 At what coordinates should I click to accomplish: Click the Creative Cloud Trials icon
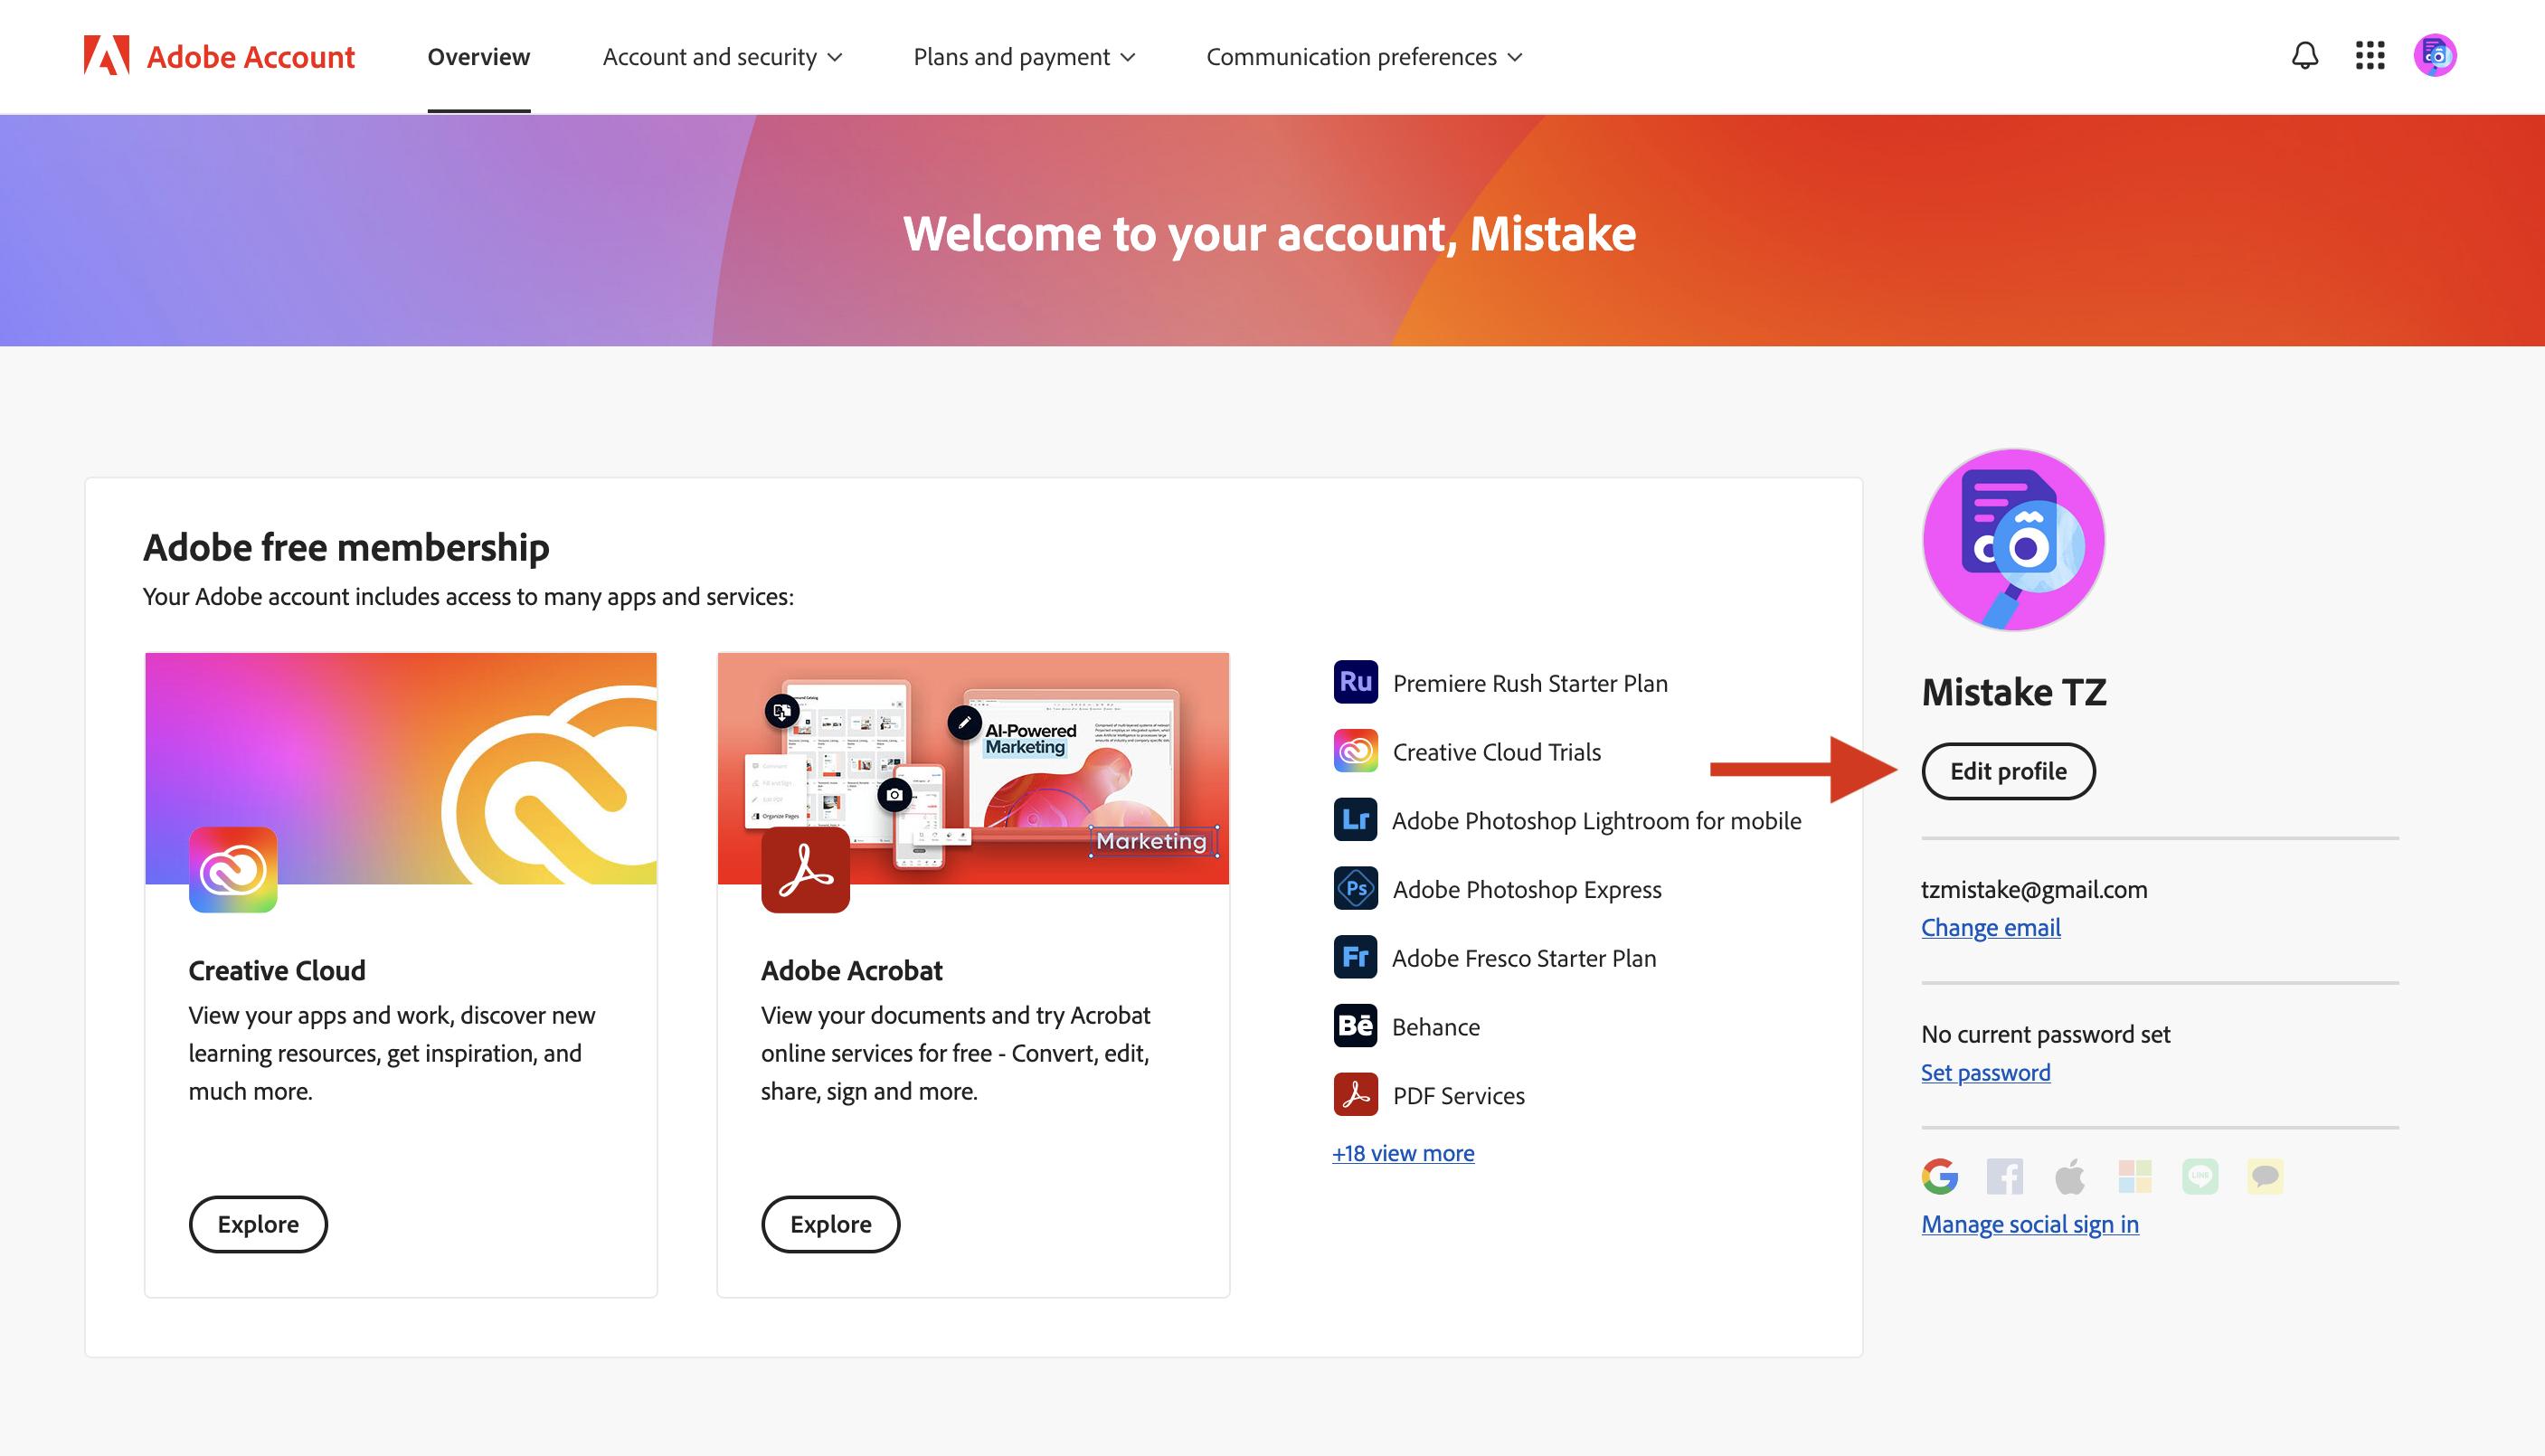(1355, 751)
